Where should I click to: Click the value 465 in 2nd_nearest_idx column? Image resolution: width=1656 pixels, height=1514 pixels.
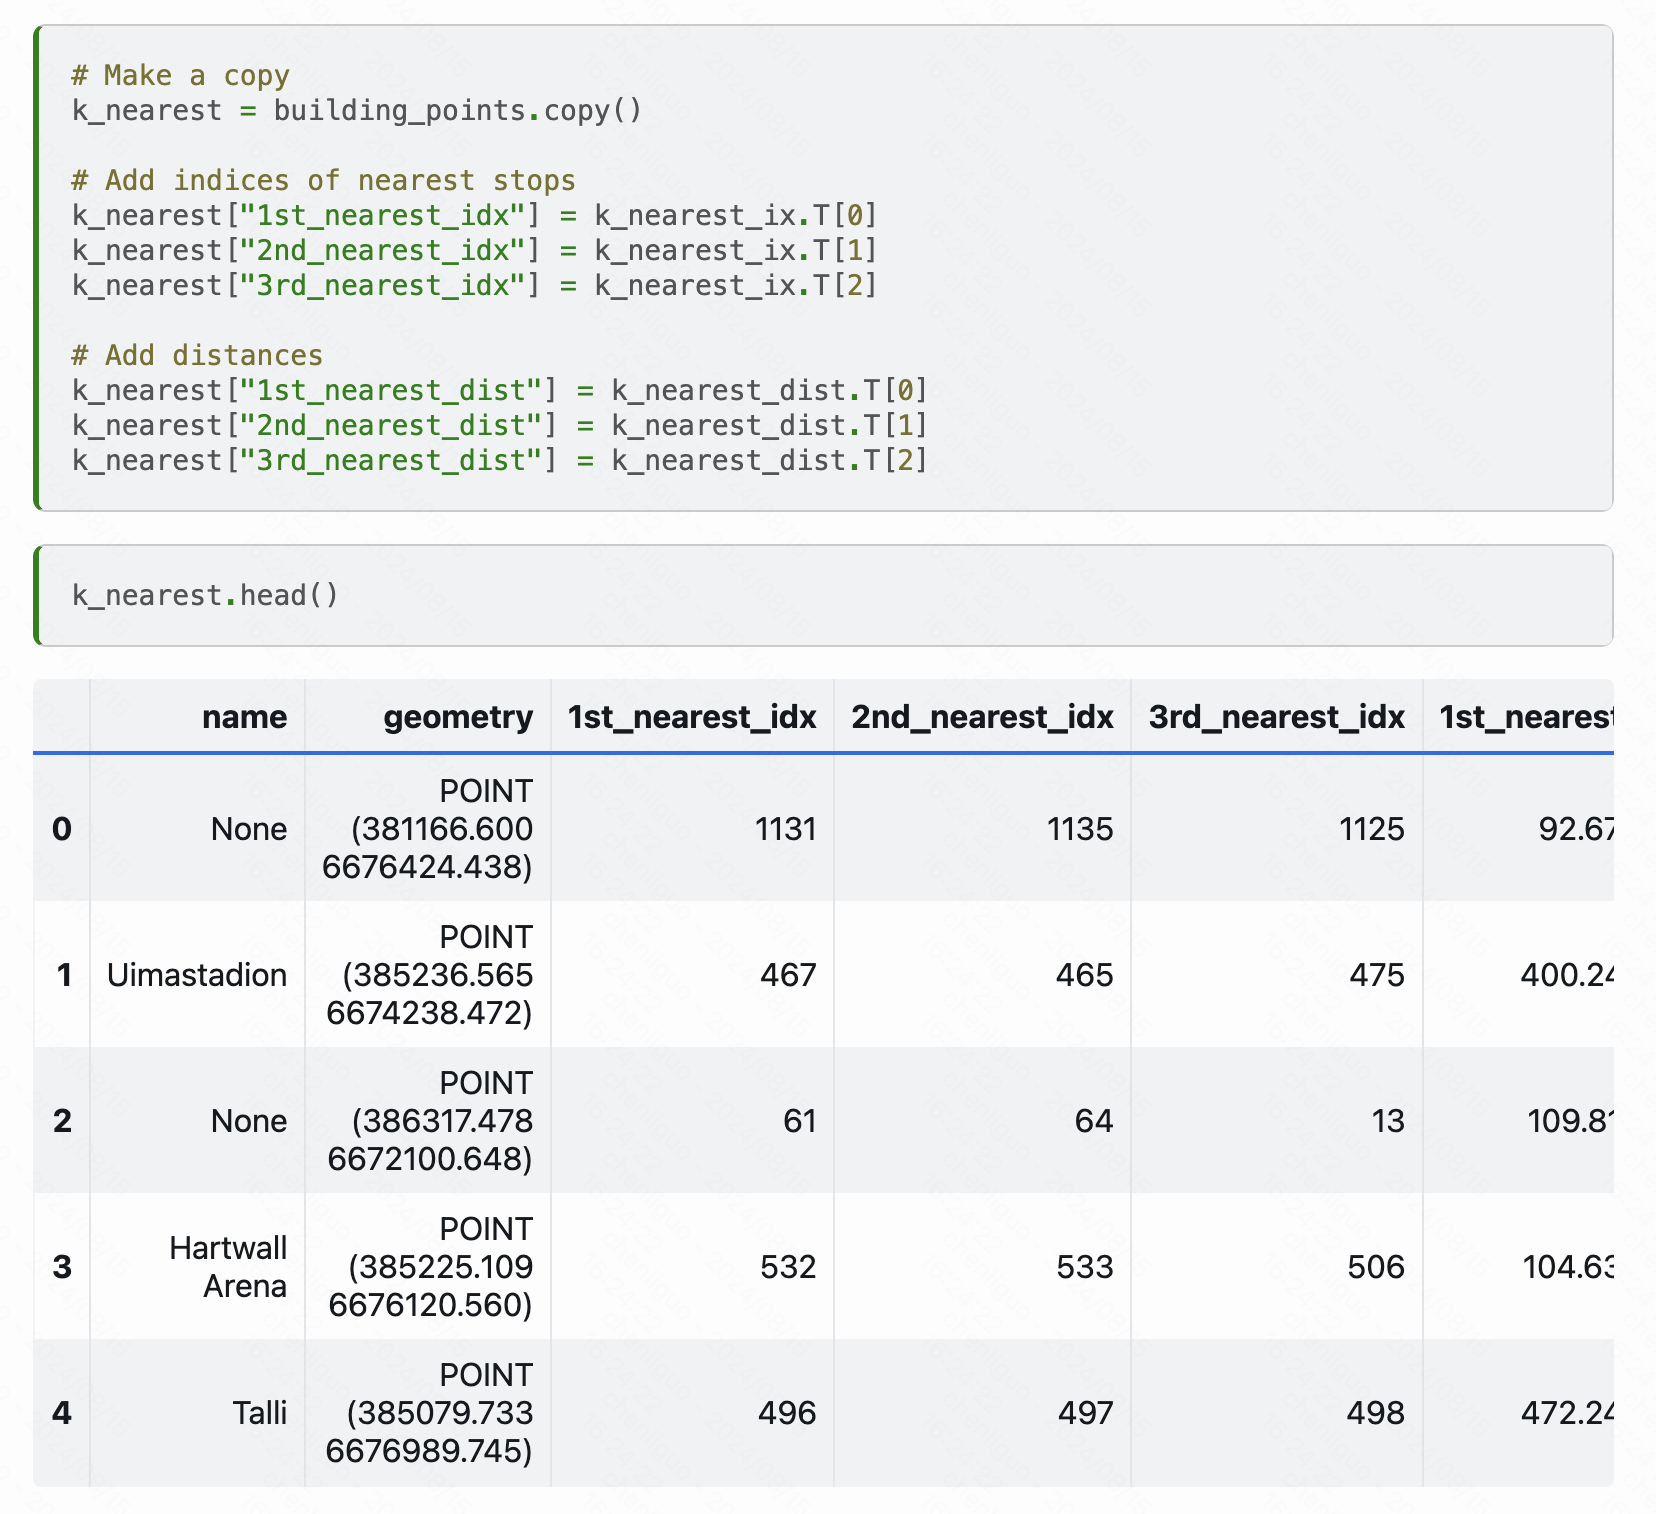click(x=1084, y=975)
